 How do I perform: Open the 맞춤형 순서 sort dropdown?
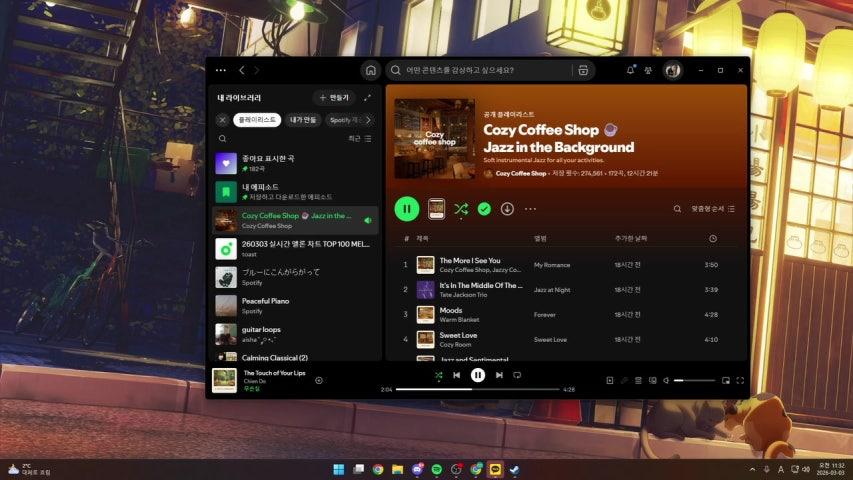pos(713,209)
